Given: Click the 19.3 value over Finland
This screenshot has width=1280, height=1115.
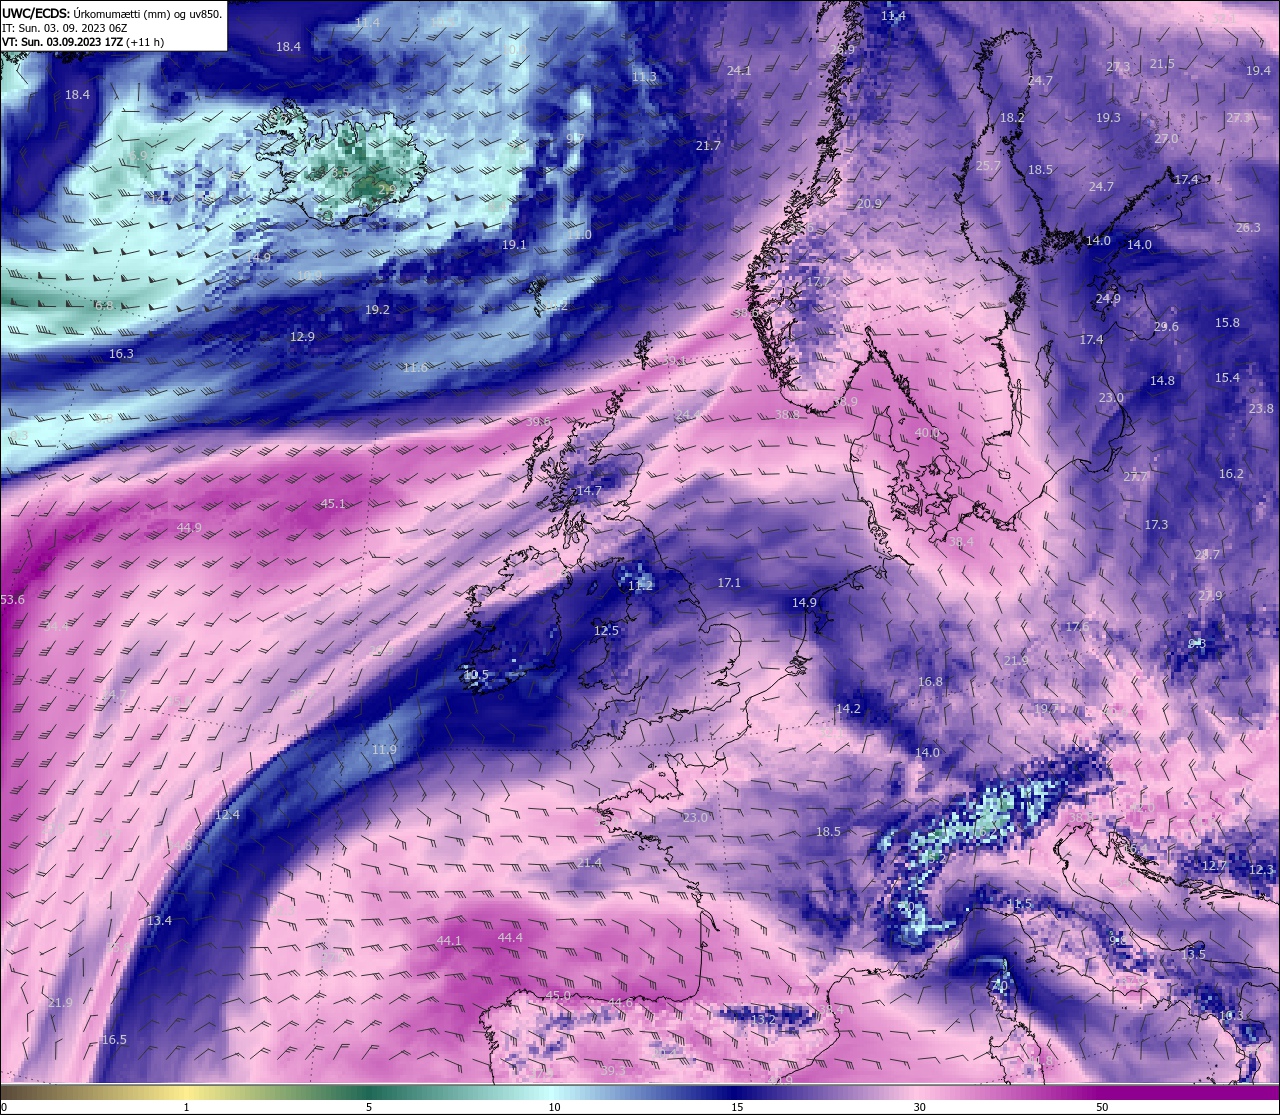Looking at the screenshot, I should (1108, 118).
